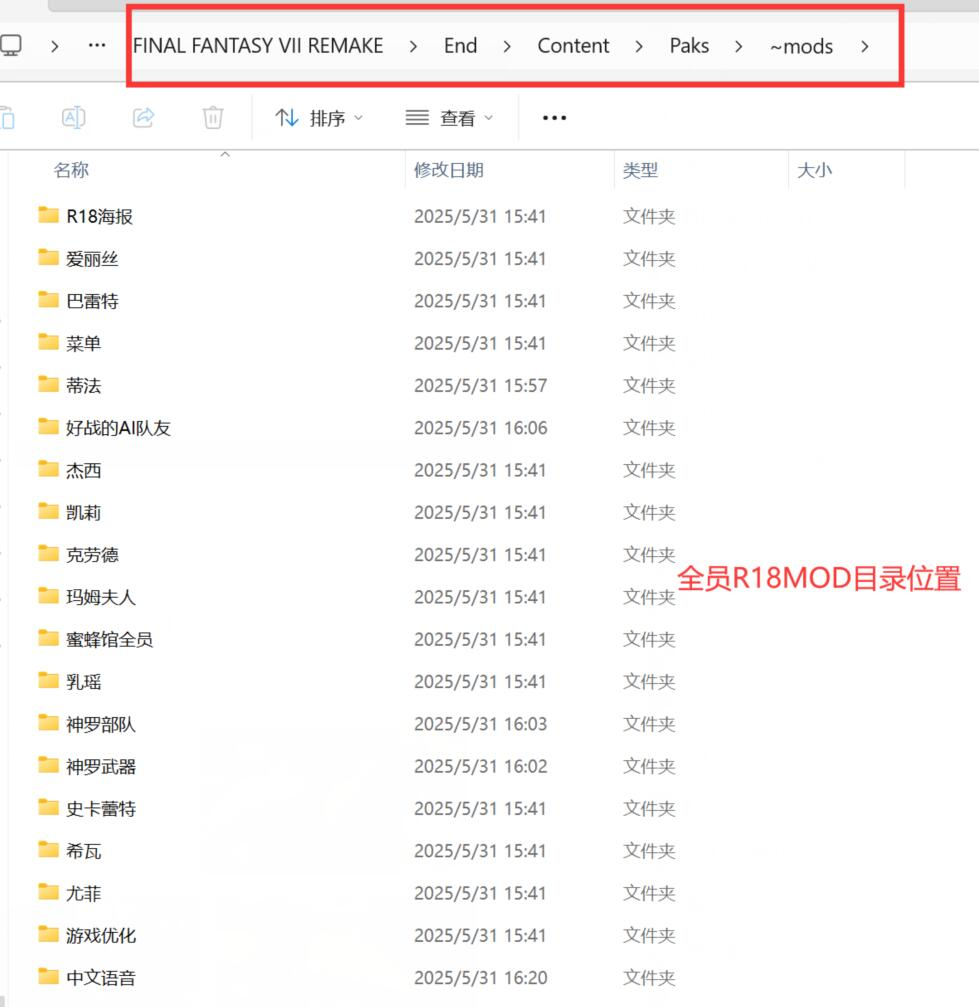
Task: Click the Delete (trash) icon
Action: [x=212, y=117]
